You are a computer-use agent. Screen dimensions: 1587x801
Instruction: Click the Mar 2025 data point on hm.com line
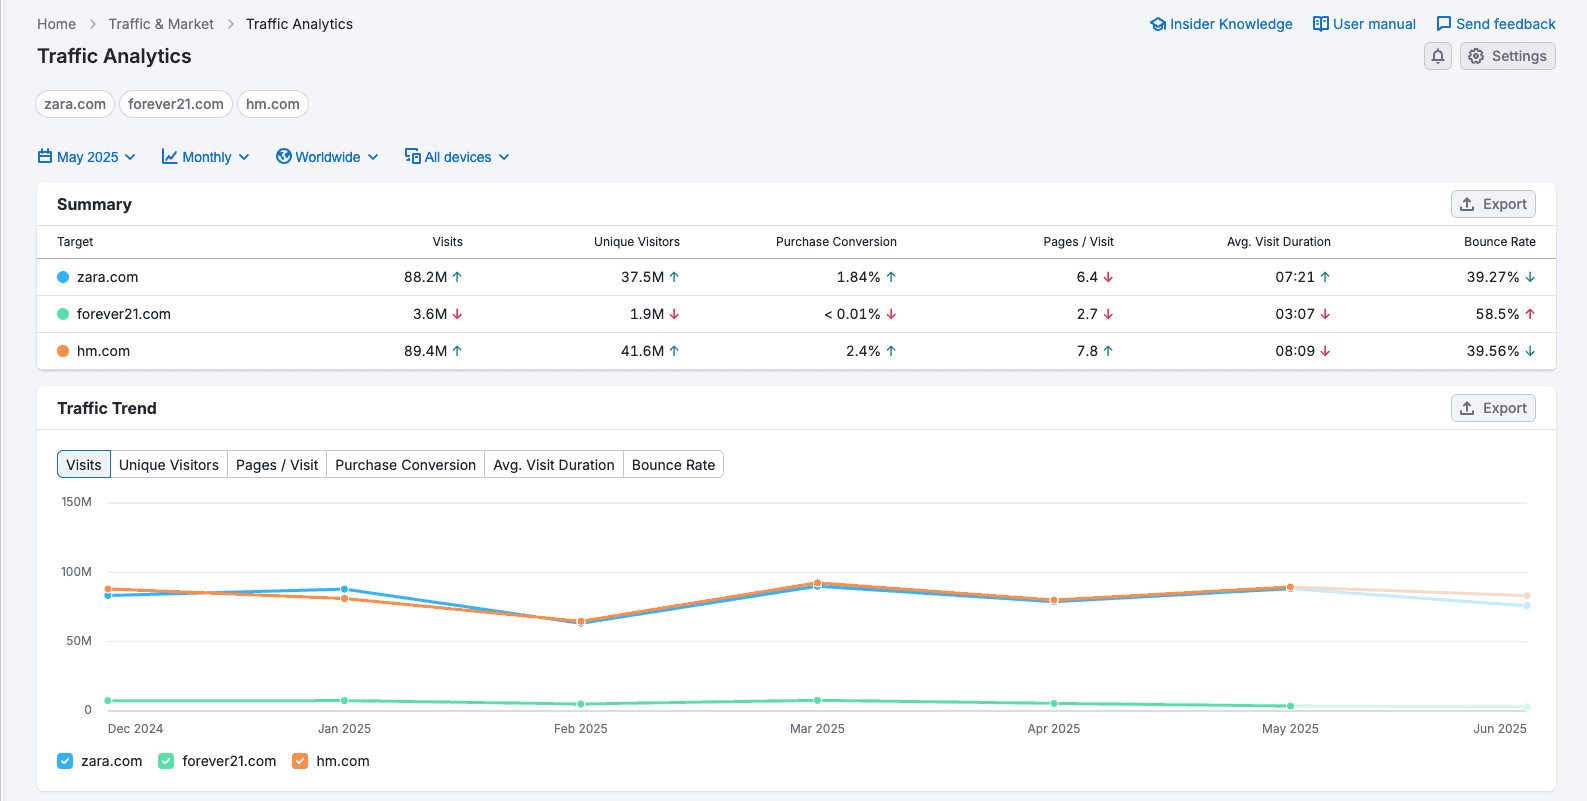pyautogui.click(x=817, y=583)
